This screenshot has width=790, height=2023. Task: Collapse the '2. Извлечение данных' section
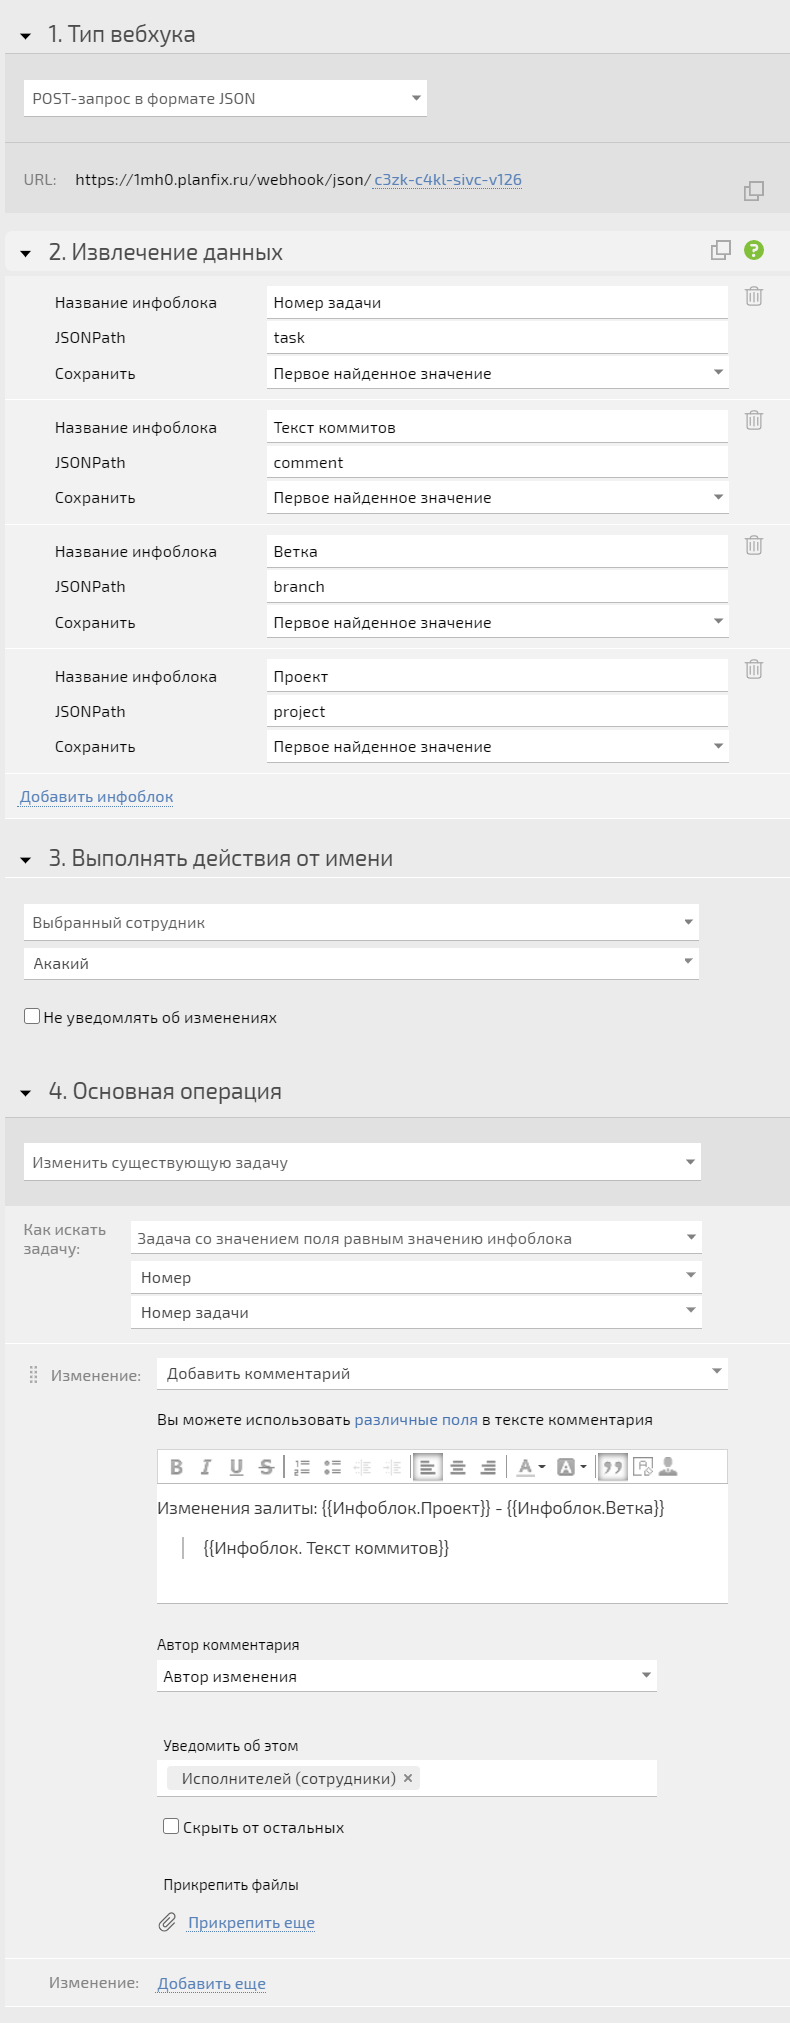(26, 253)
